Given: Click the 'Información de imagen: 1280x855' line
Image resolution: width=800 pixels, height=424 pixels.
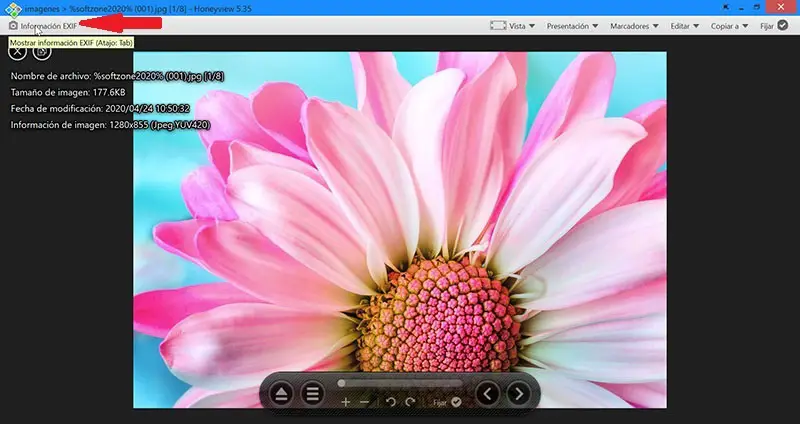Looking at the screenshot, I should coord(110,124).
